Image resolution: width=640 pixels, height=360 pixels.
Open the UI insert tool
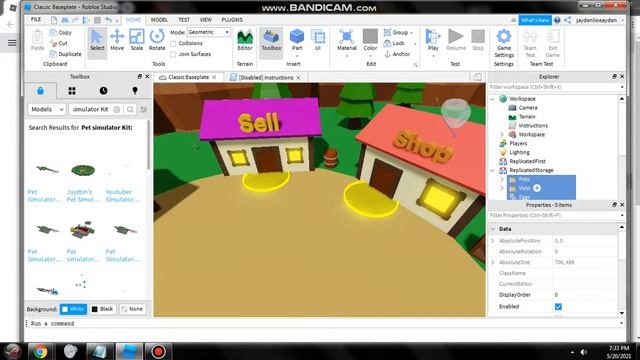pyautogui.click(x=318, y=40)
